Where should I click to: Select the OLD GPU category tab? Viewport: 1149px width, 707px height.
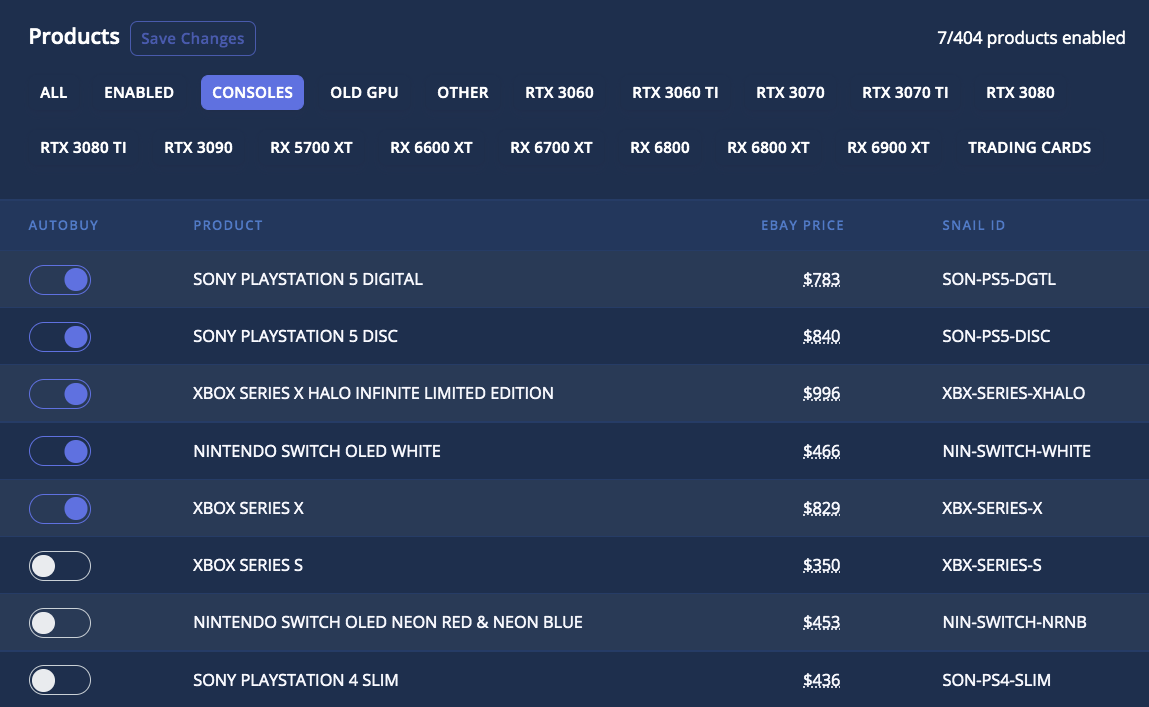point(364,93)
